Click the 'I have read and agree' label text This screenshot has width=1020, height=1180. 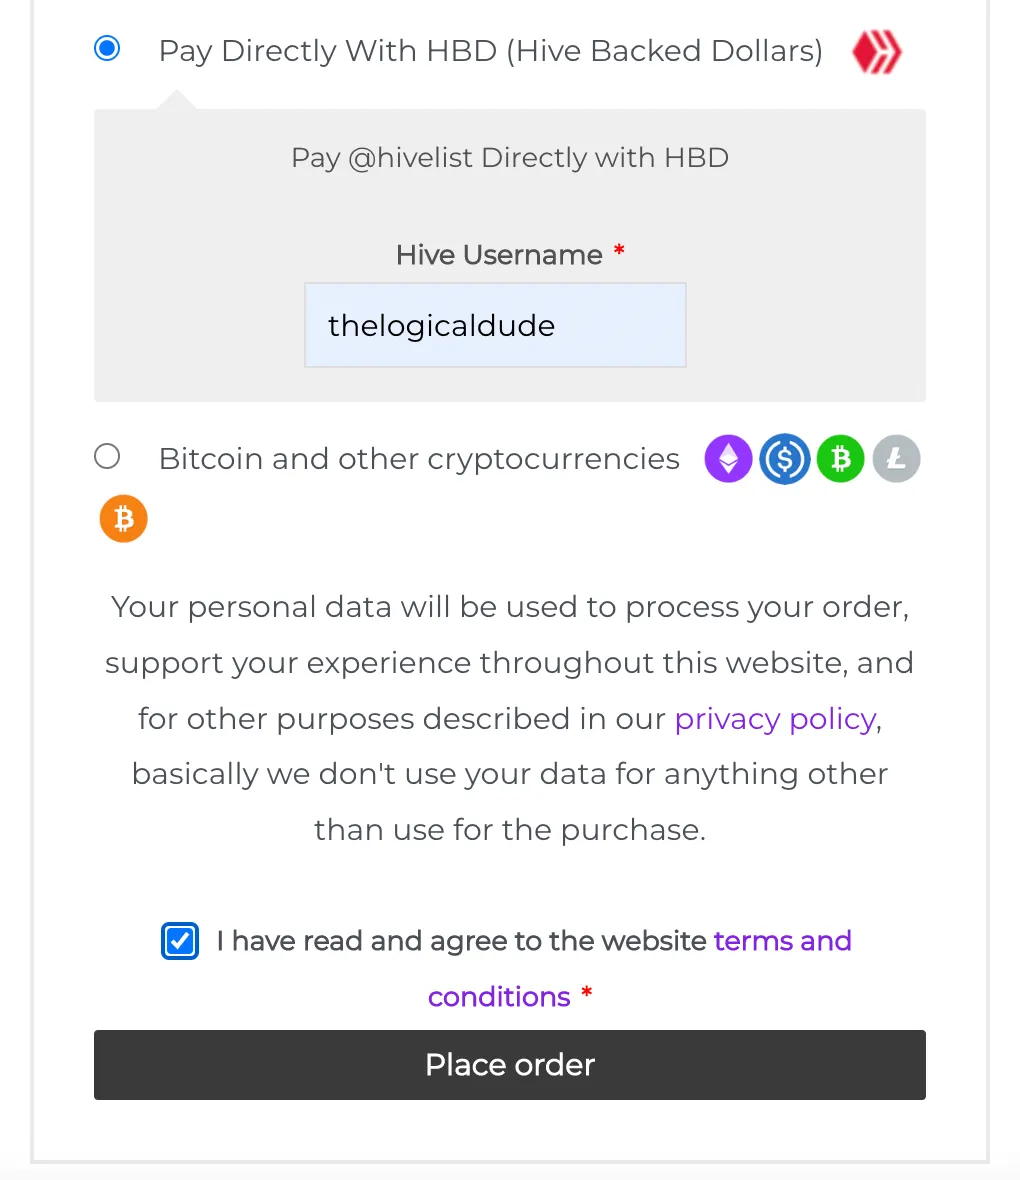coord(461,941)
